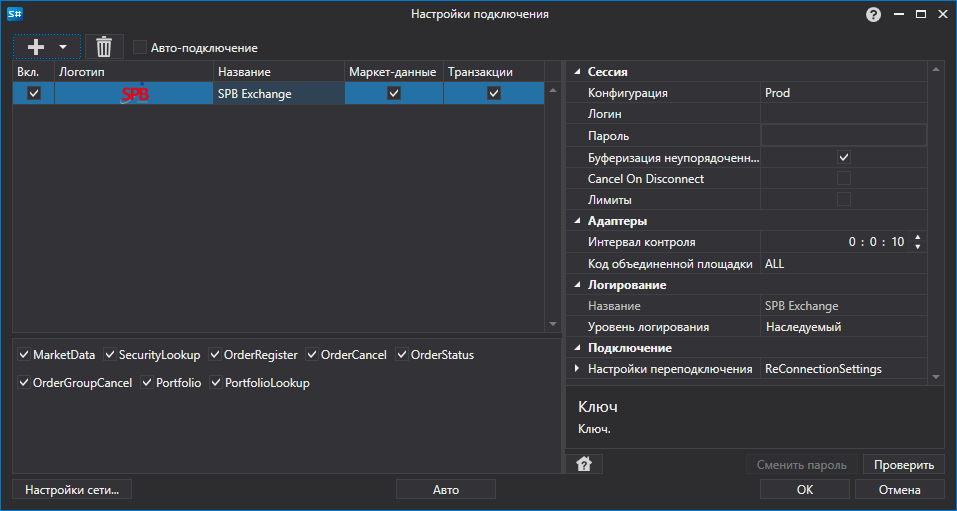Click the S# application logo icon
Viewport: 957px width, 511px height.
pyautogui.click(x=15, y=14)
